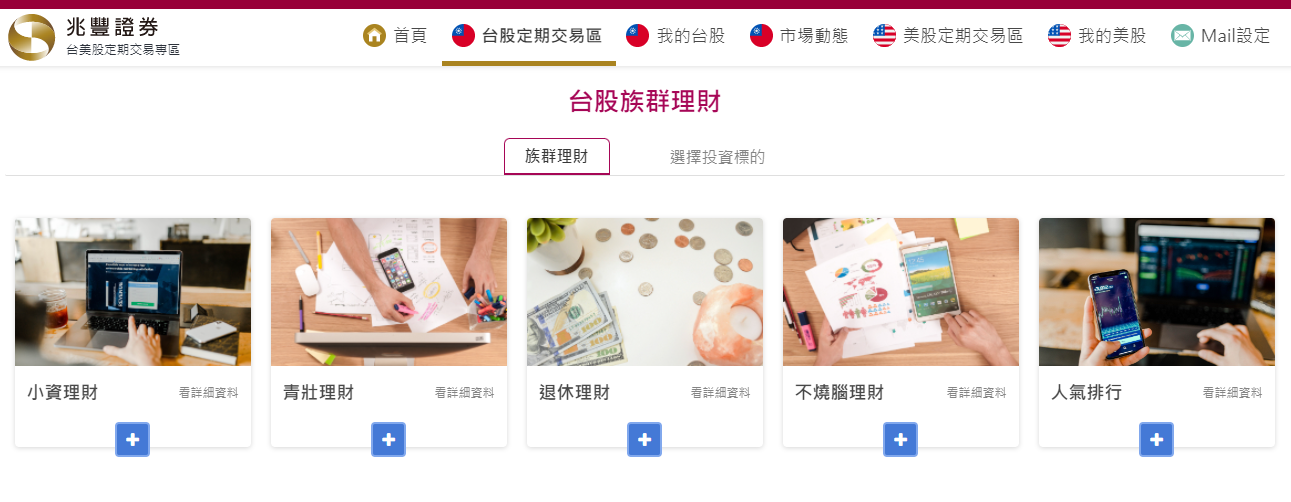
Task: View 看詳細資料 for 人氣排行
Action: click(1233, 393)
